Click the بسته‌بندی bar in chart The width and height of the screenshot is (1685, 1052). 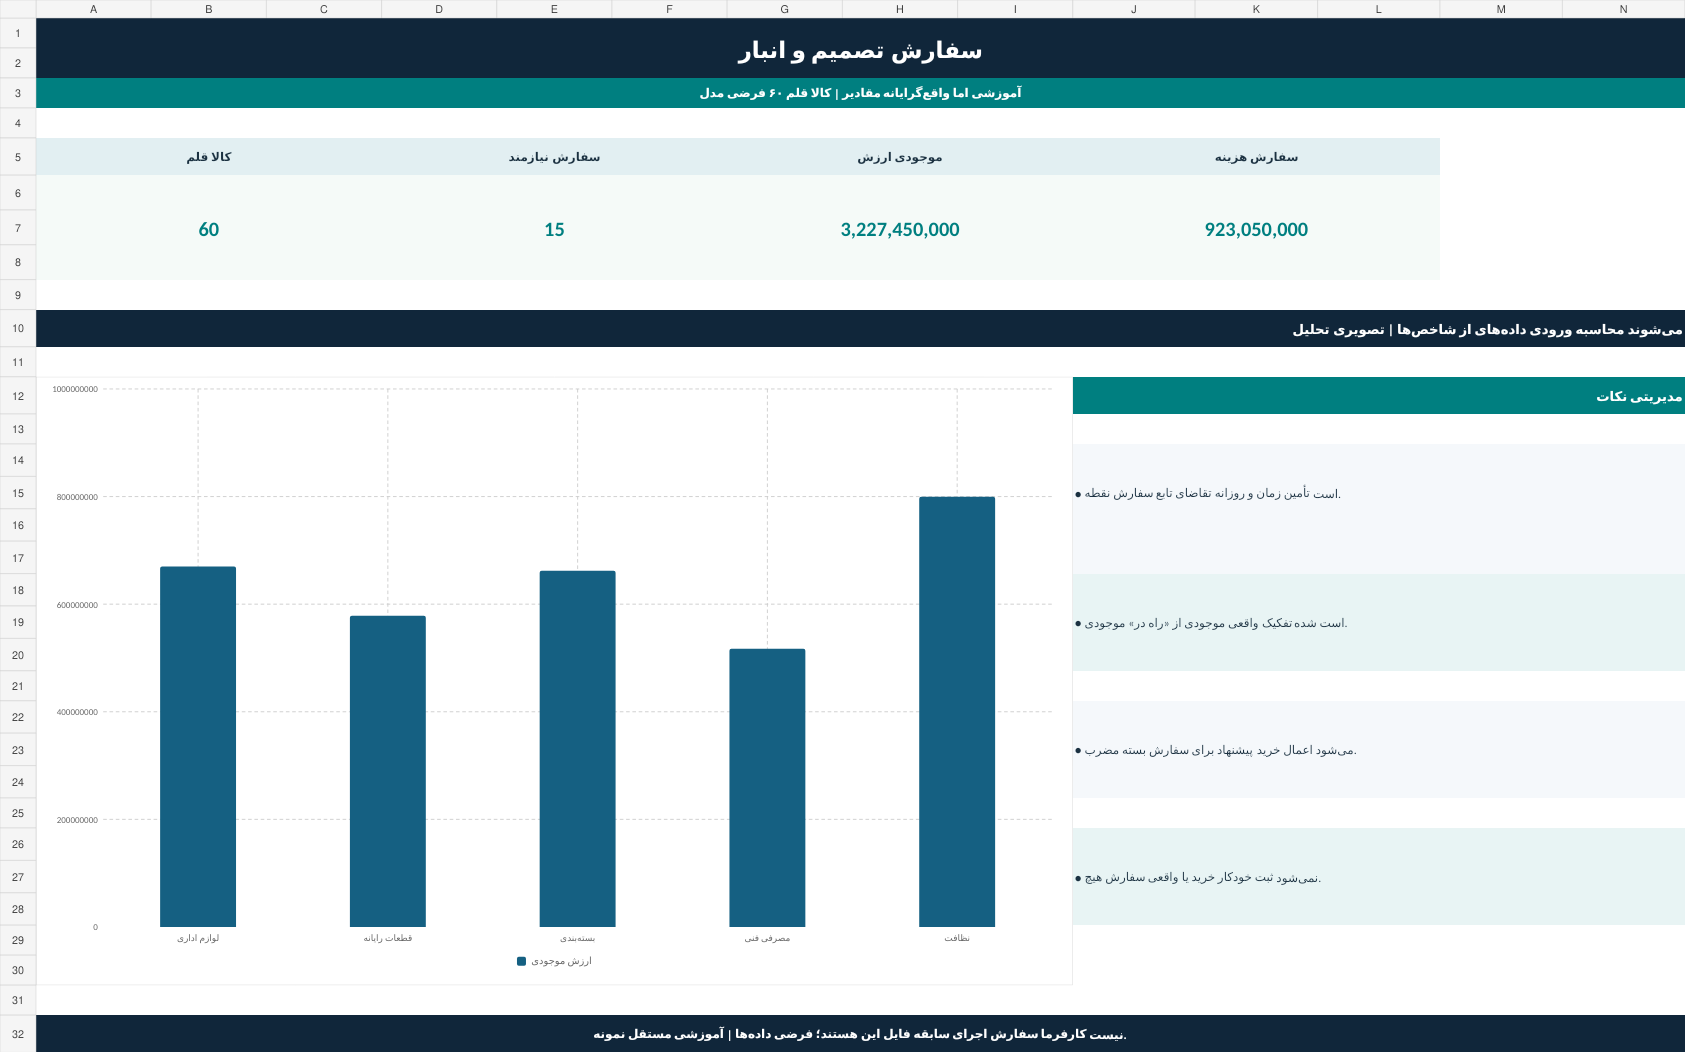[x=577, y=749]
